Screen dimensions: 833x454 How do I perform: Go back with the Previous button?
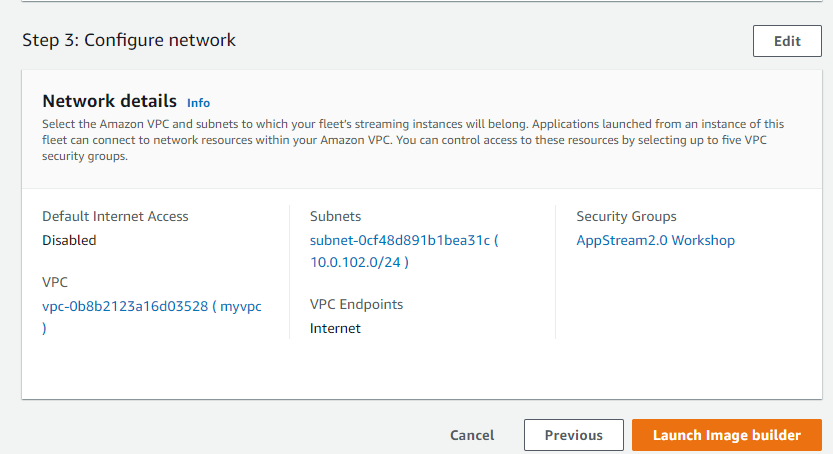[x=573, y=435]
